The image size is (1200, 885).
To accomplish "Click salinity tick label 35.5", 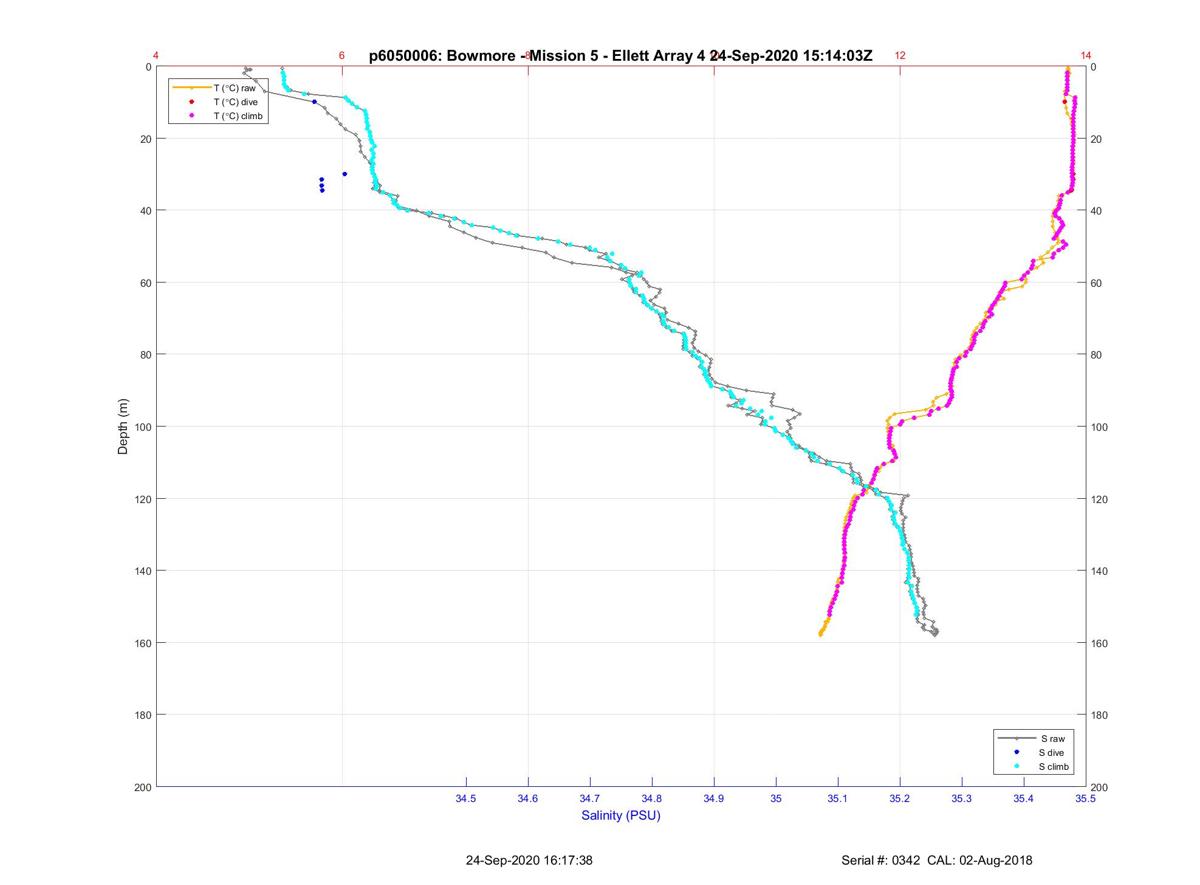I will tap(1085, 799).
